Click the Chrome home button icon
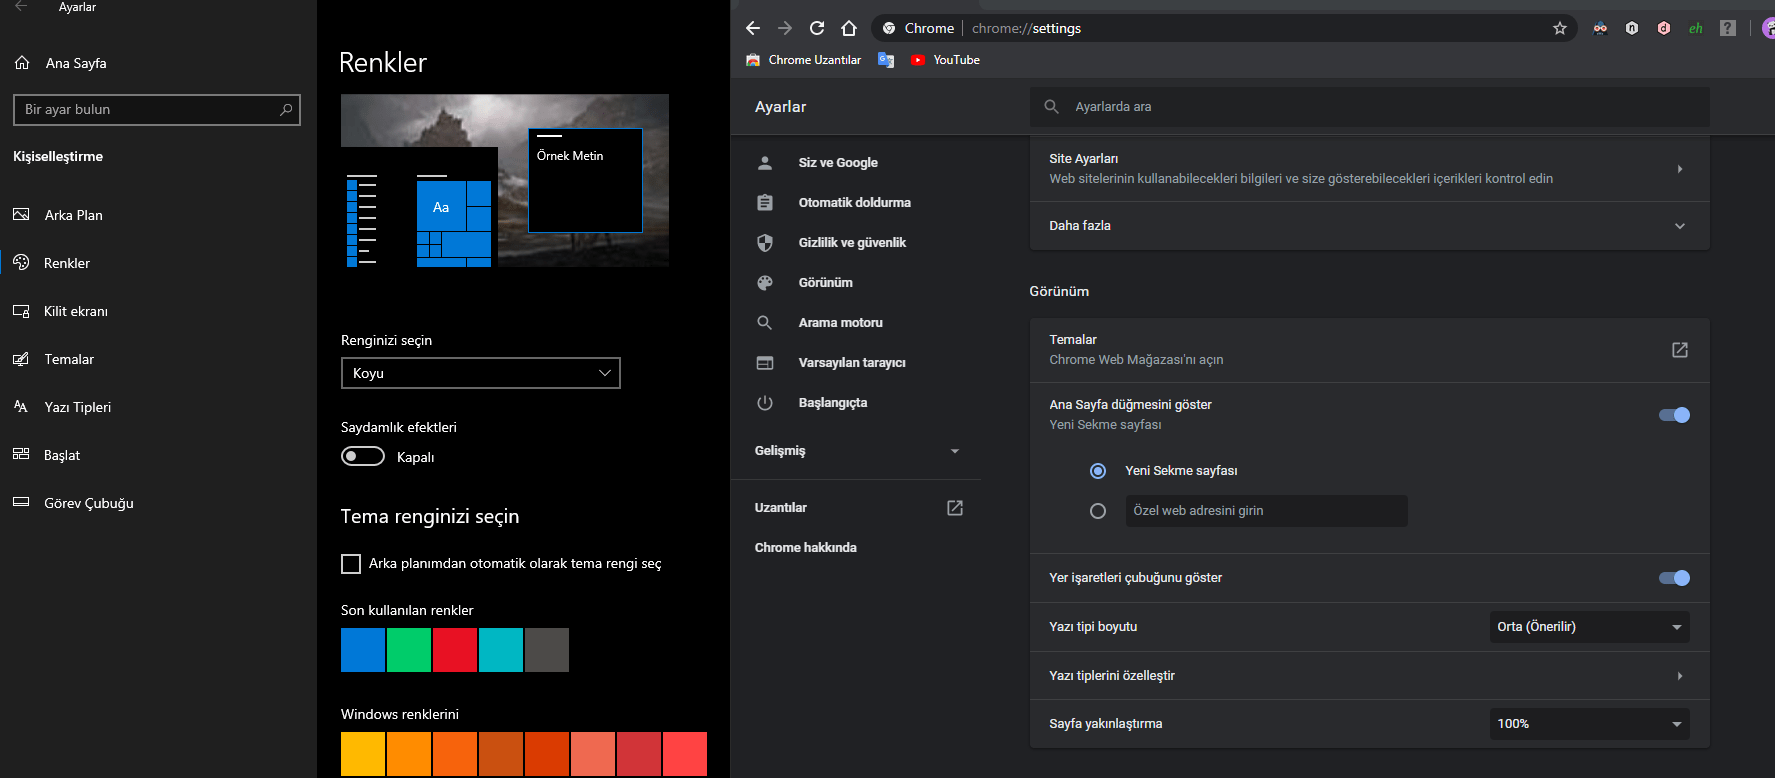The image size is (1775, 778). pos(849,28)
